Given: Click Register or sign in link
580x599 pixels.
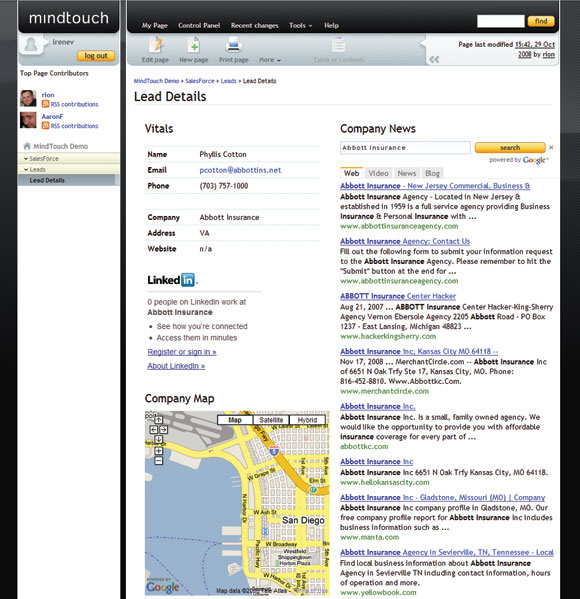Looking at the screenshot, I should click(x=182, y=352).
